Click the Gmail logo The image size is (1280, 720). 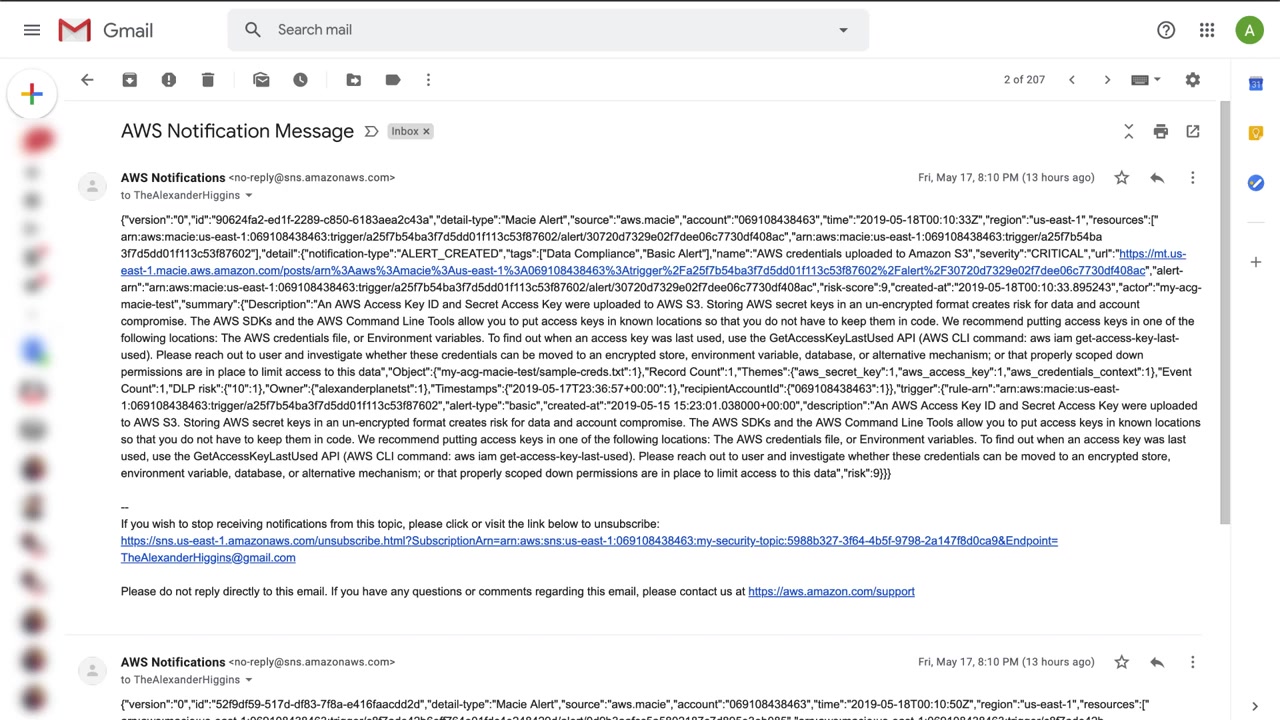[x=106, y=30]
